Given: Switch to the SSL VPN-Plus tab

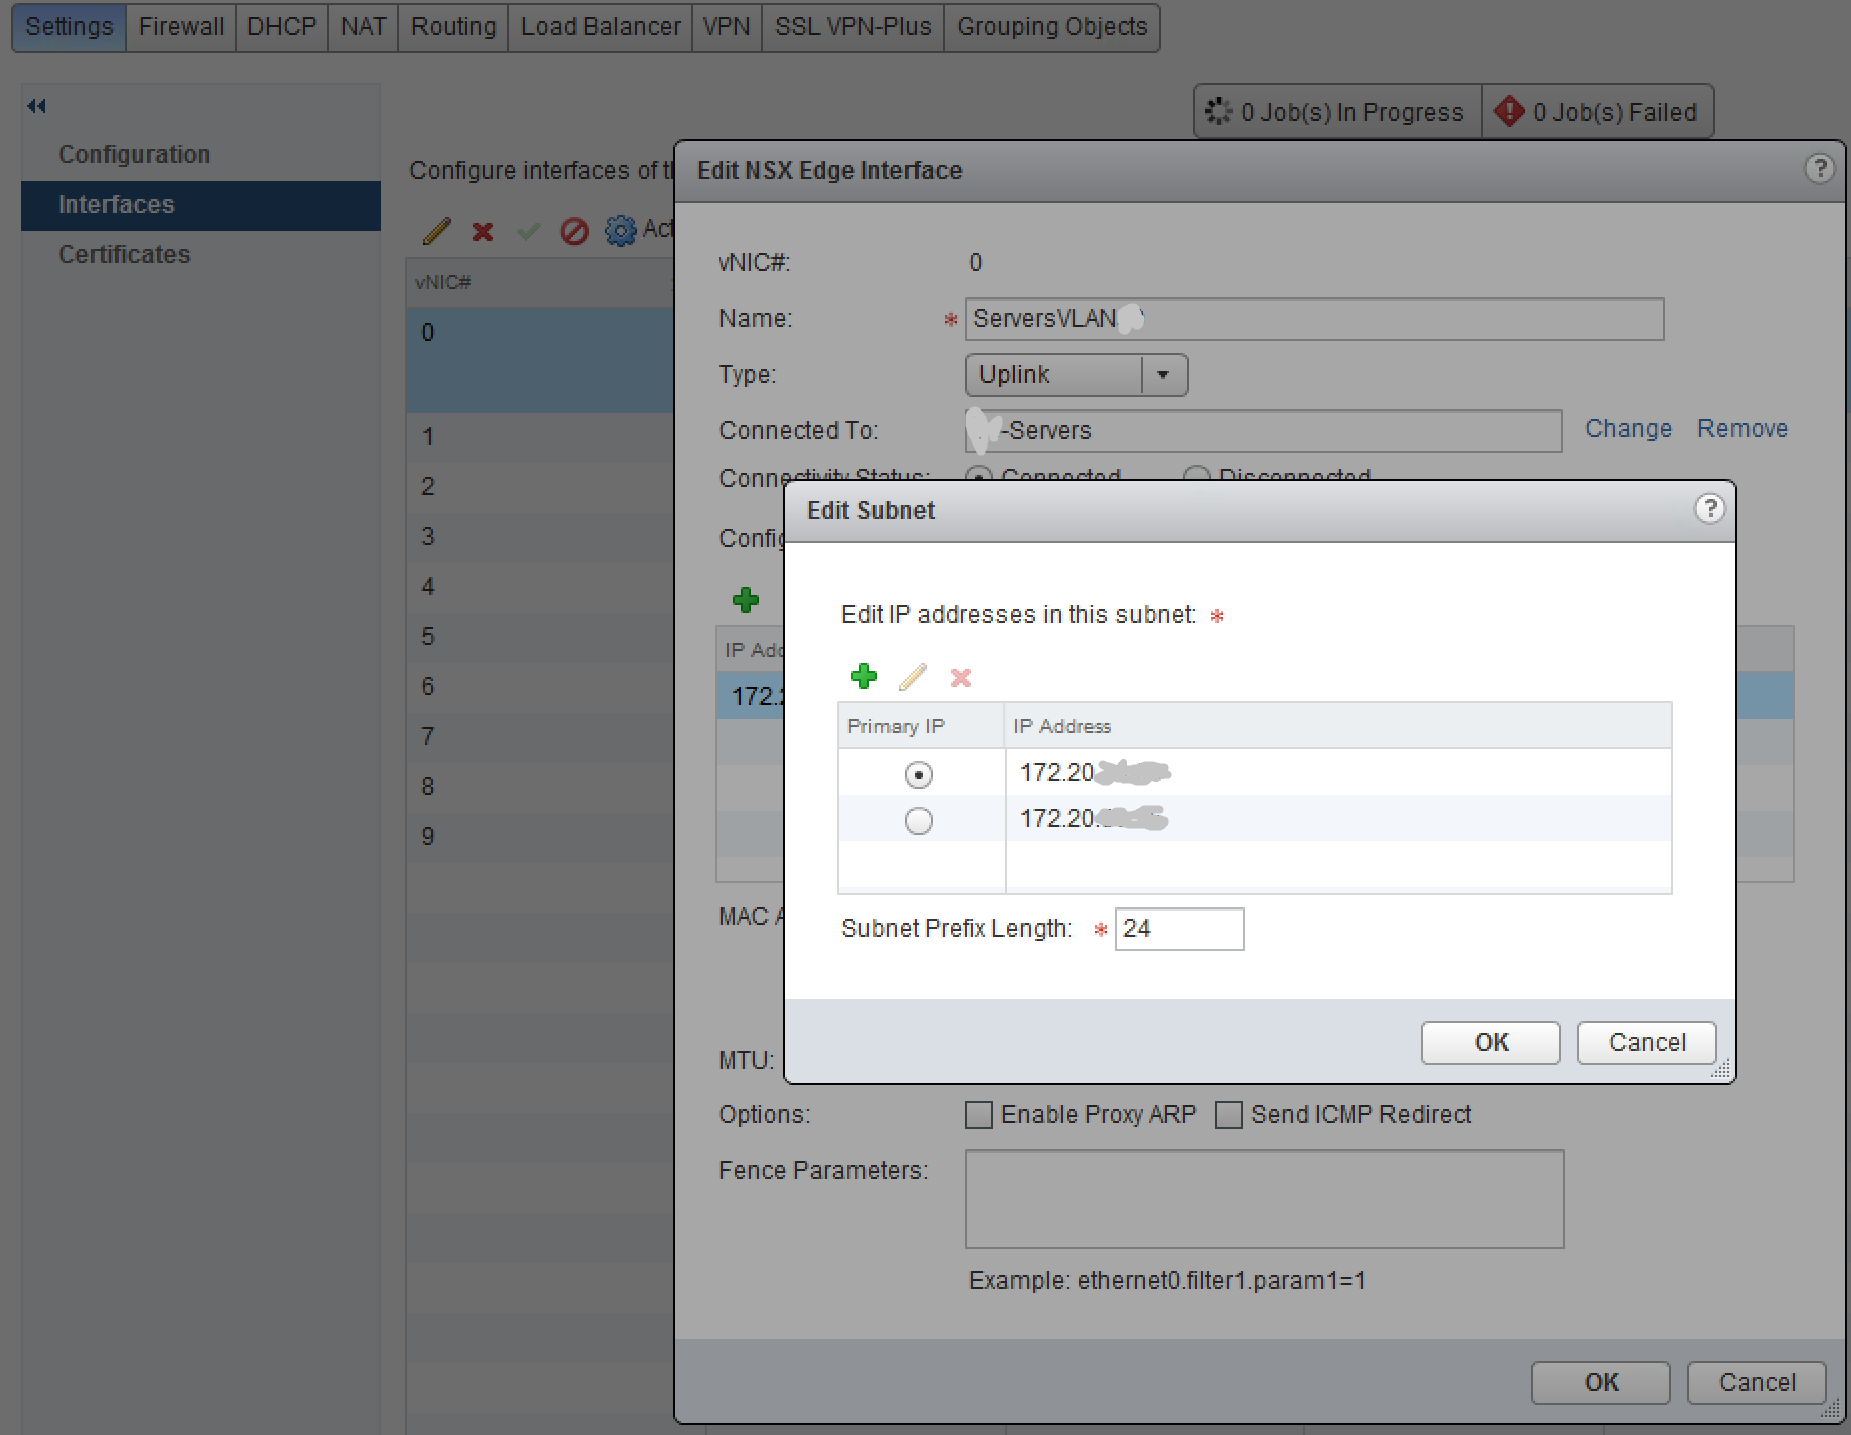Looking at the screenshot, I should point(853,27).
